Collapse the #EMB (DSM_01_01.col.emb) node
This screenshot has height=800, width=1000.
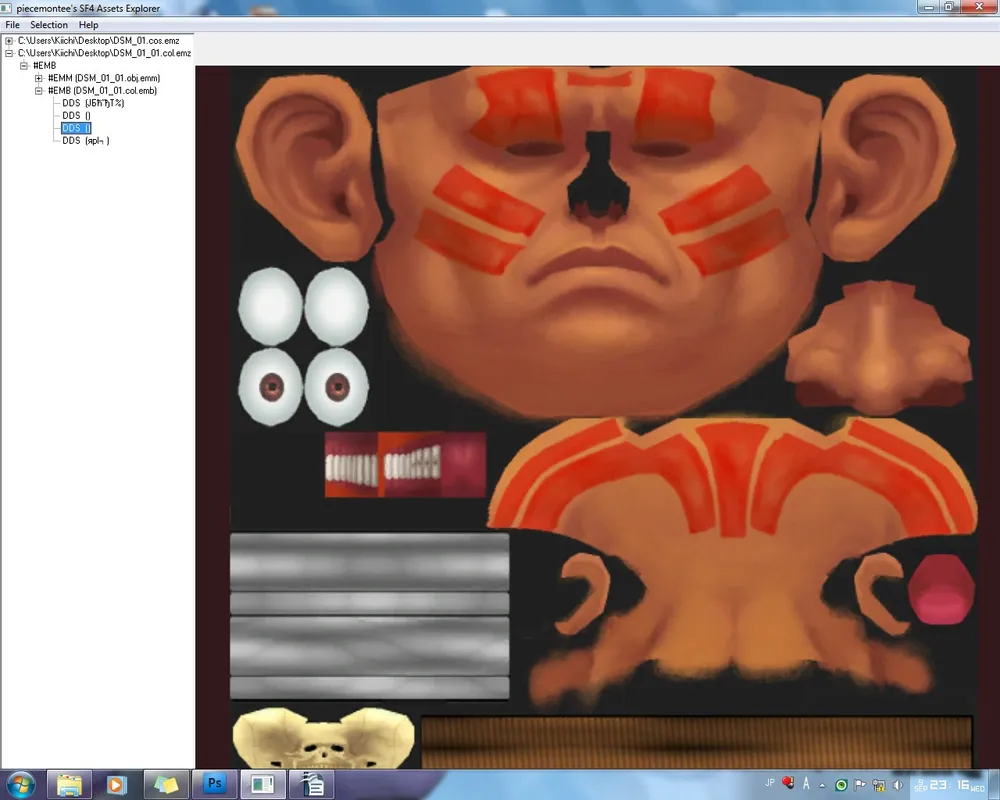(39, 90)
